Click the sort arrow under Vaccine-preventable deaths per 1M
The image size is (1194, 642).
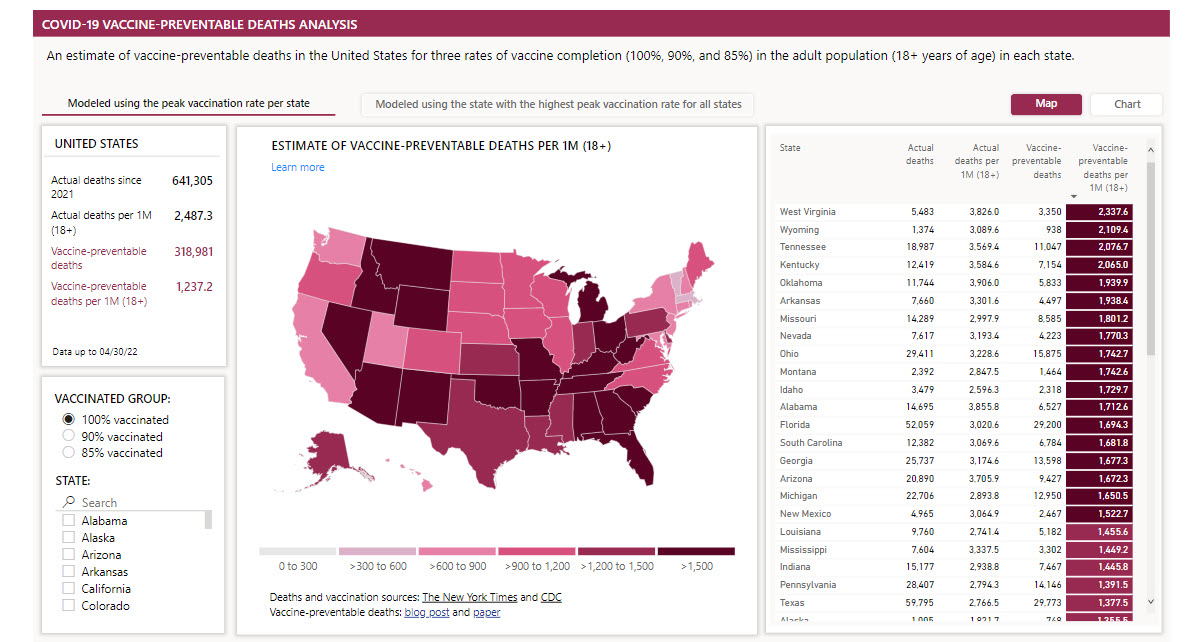[x=1074, y=196]
